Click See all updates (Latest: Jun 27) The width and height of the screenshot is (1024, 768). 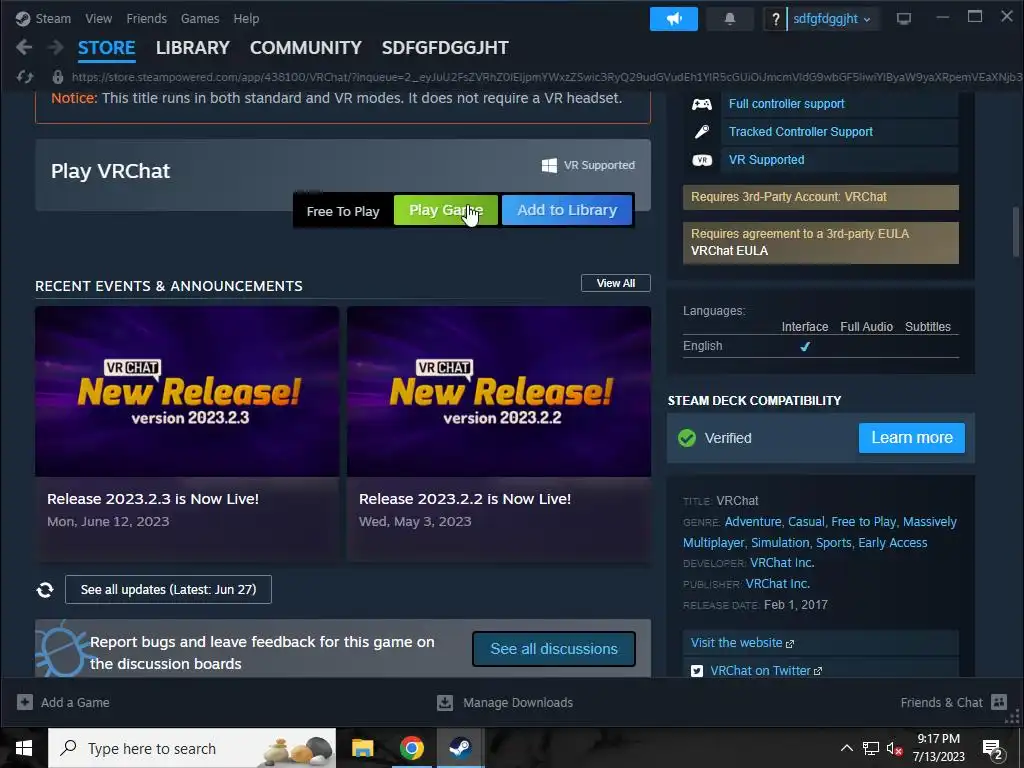point(168,590)
